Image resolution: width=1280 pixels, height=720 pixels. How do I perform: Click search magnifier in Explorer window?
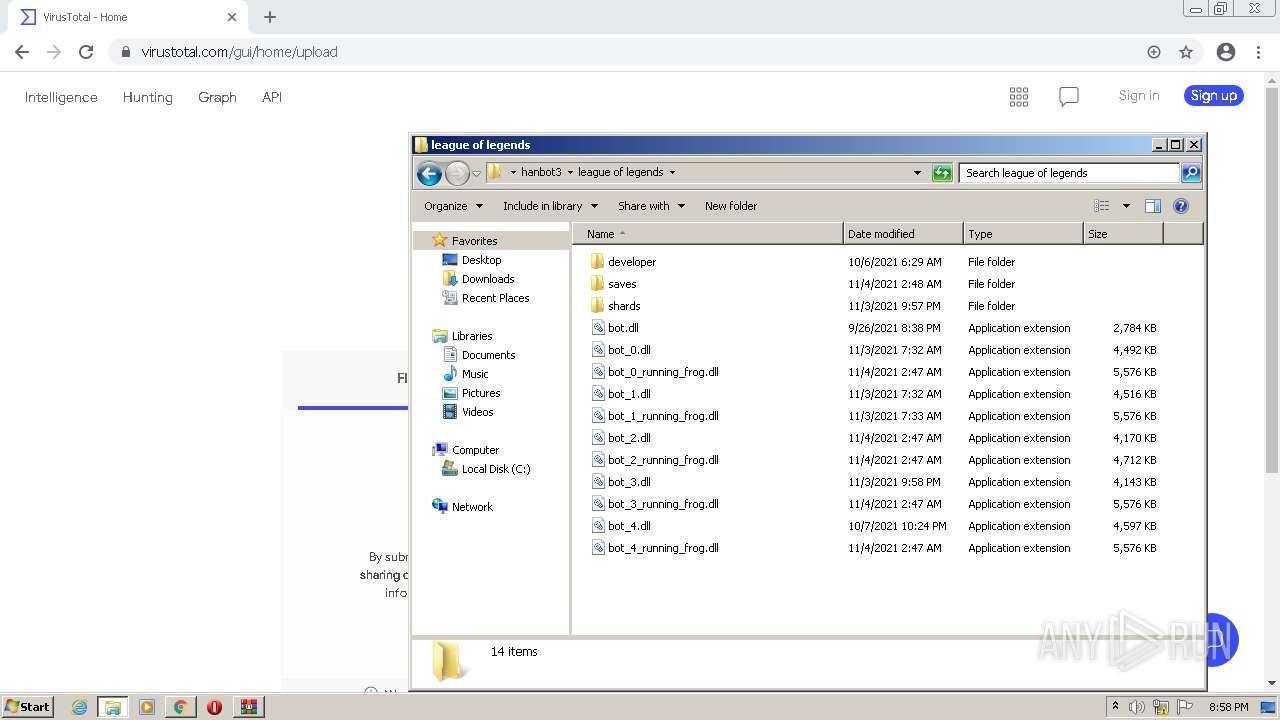(x=1190, y=173)
